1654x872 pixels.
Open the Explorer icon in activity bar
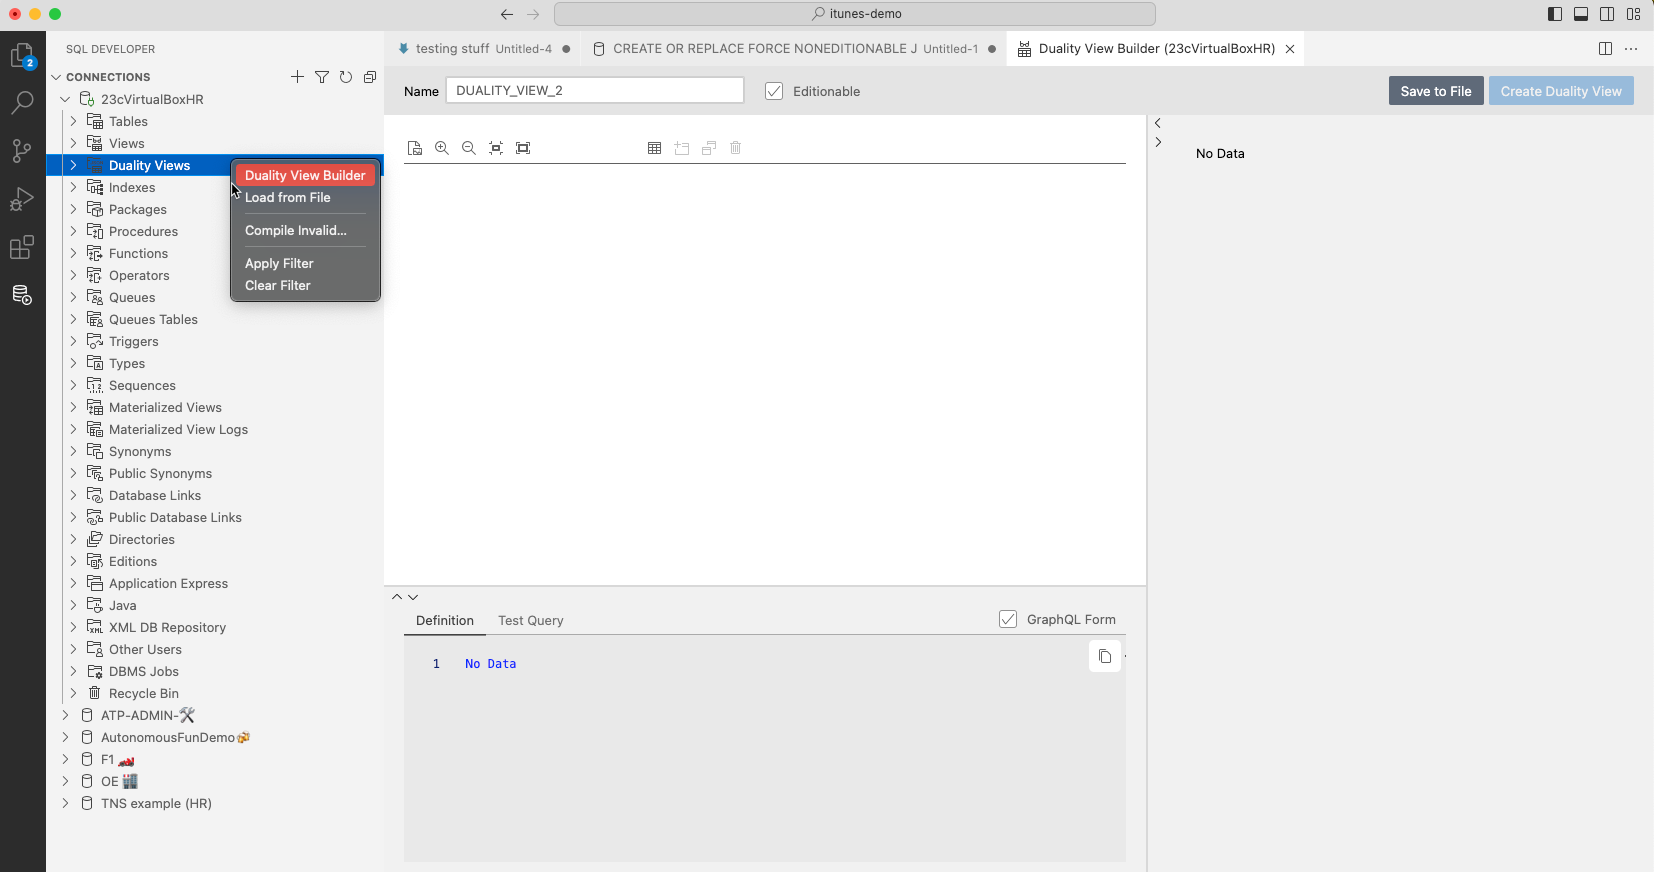click(22, 56)
